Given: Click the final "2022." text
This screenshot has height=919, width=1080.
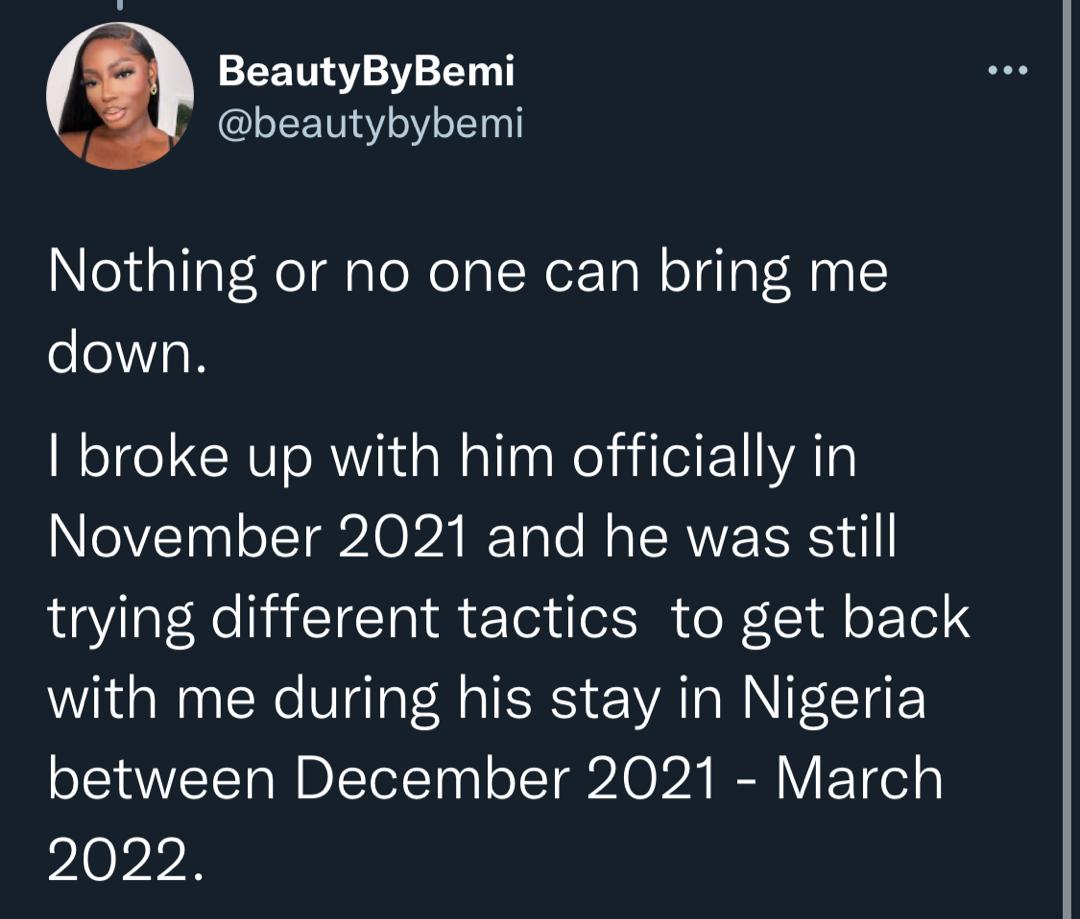Looking at the screenshot, I should click(126, 859).
